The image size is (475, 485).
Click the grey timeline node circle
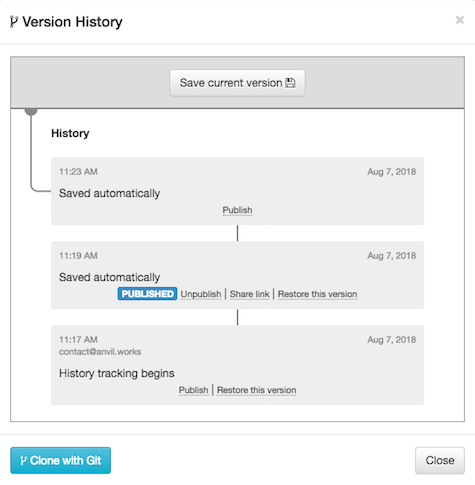coord(31,112)
